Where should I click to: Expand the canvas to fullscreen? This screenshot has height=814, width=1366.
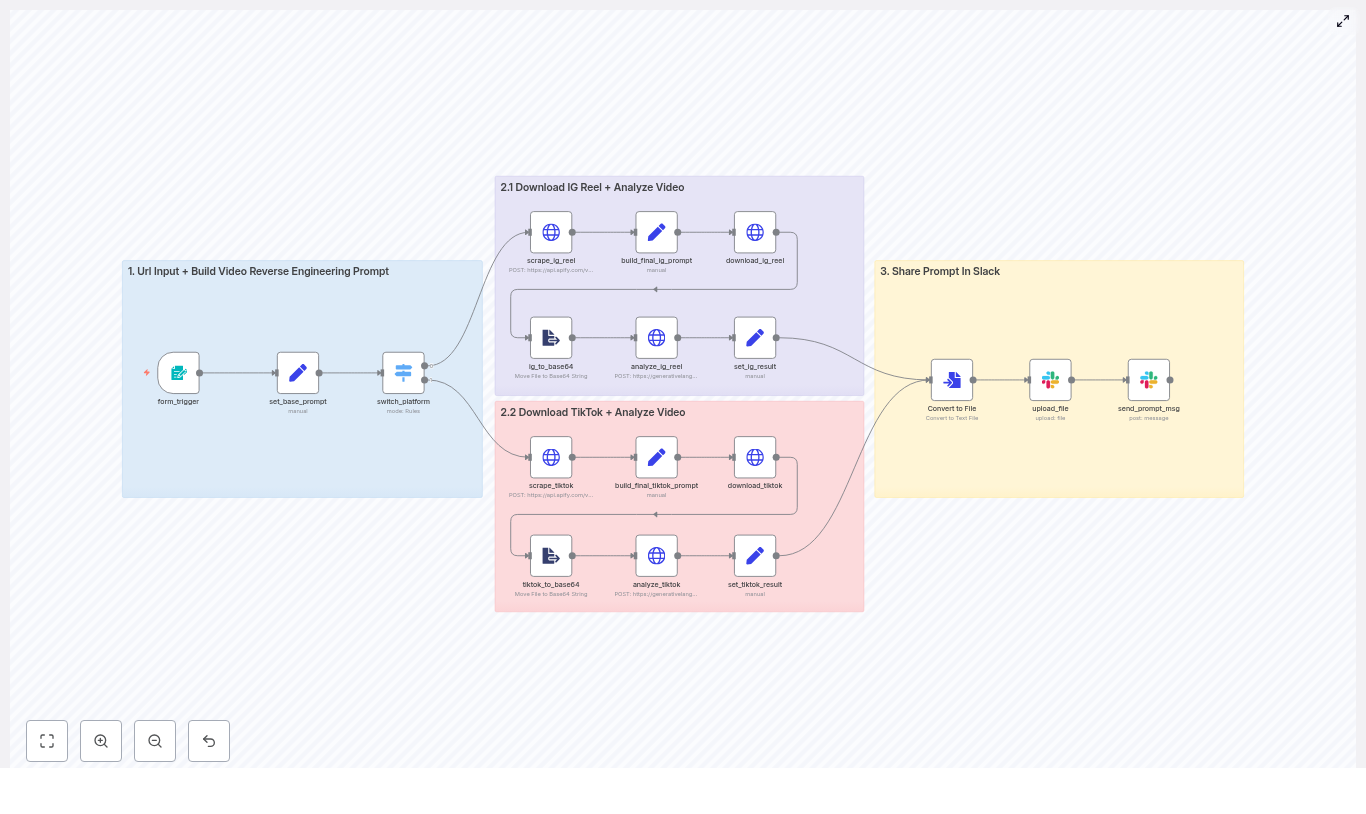1343,21
